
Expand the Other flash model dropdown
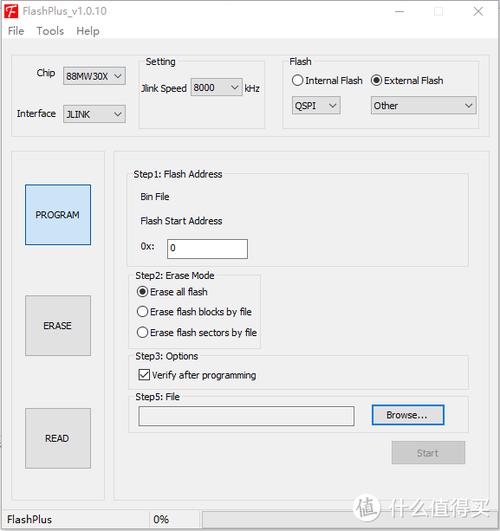point(423,106)
